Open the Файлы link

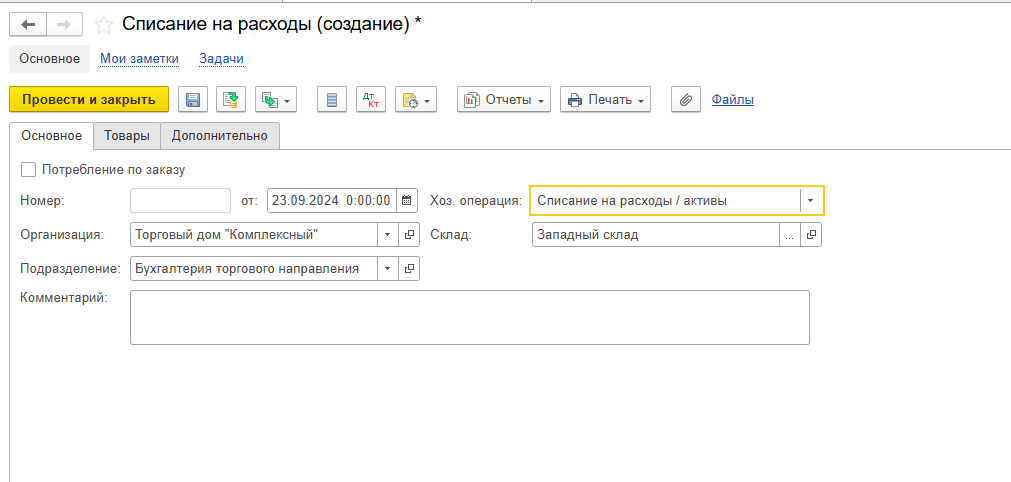[732, 99]
